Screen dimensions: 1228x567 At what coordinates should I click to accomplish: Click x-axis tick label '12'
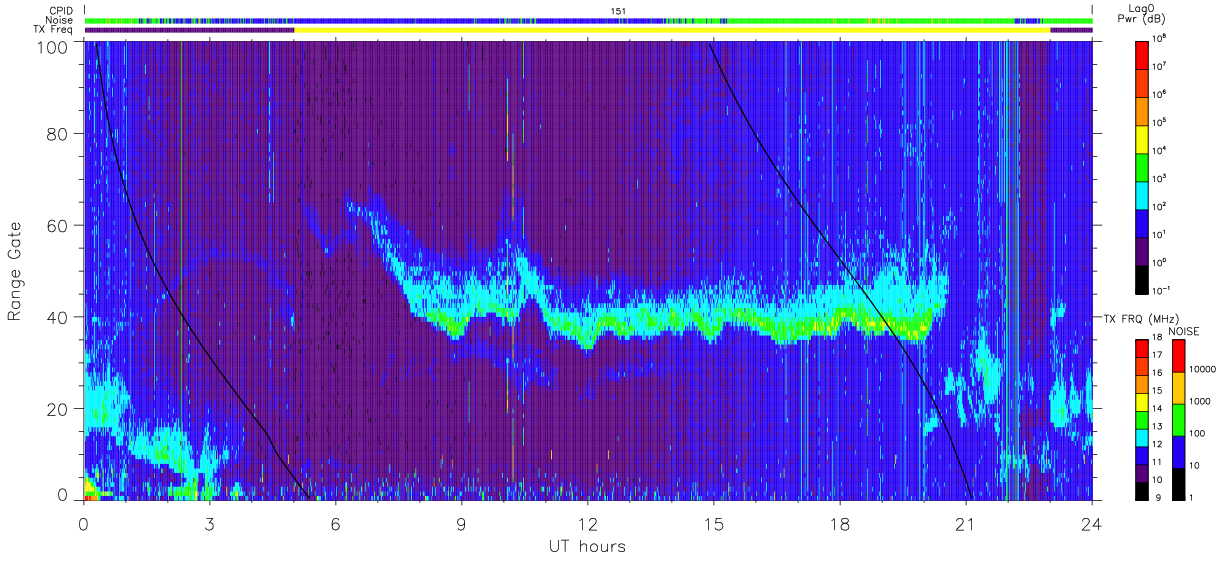click(587, 524)
